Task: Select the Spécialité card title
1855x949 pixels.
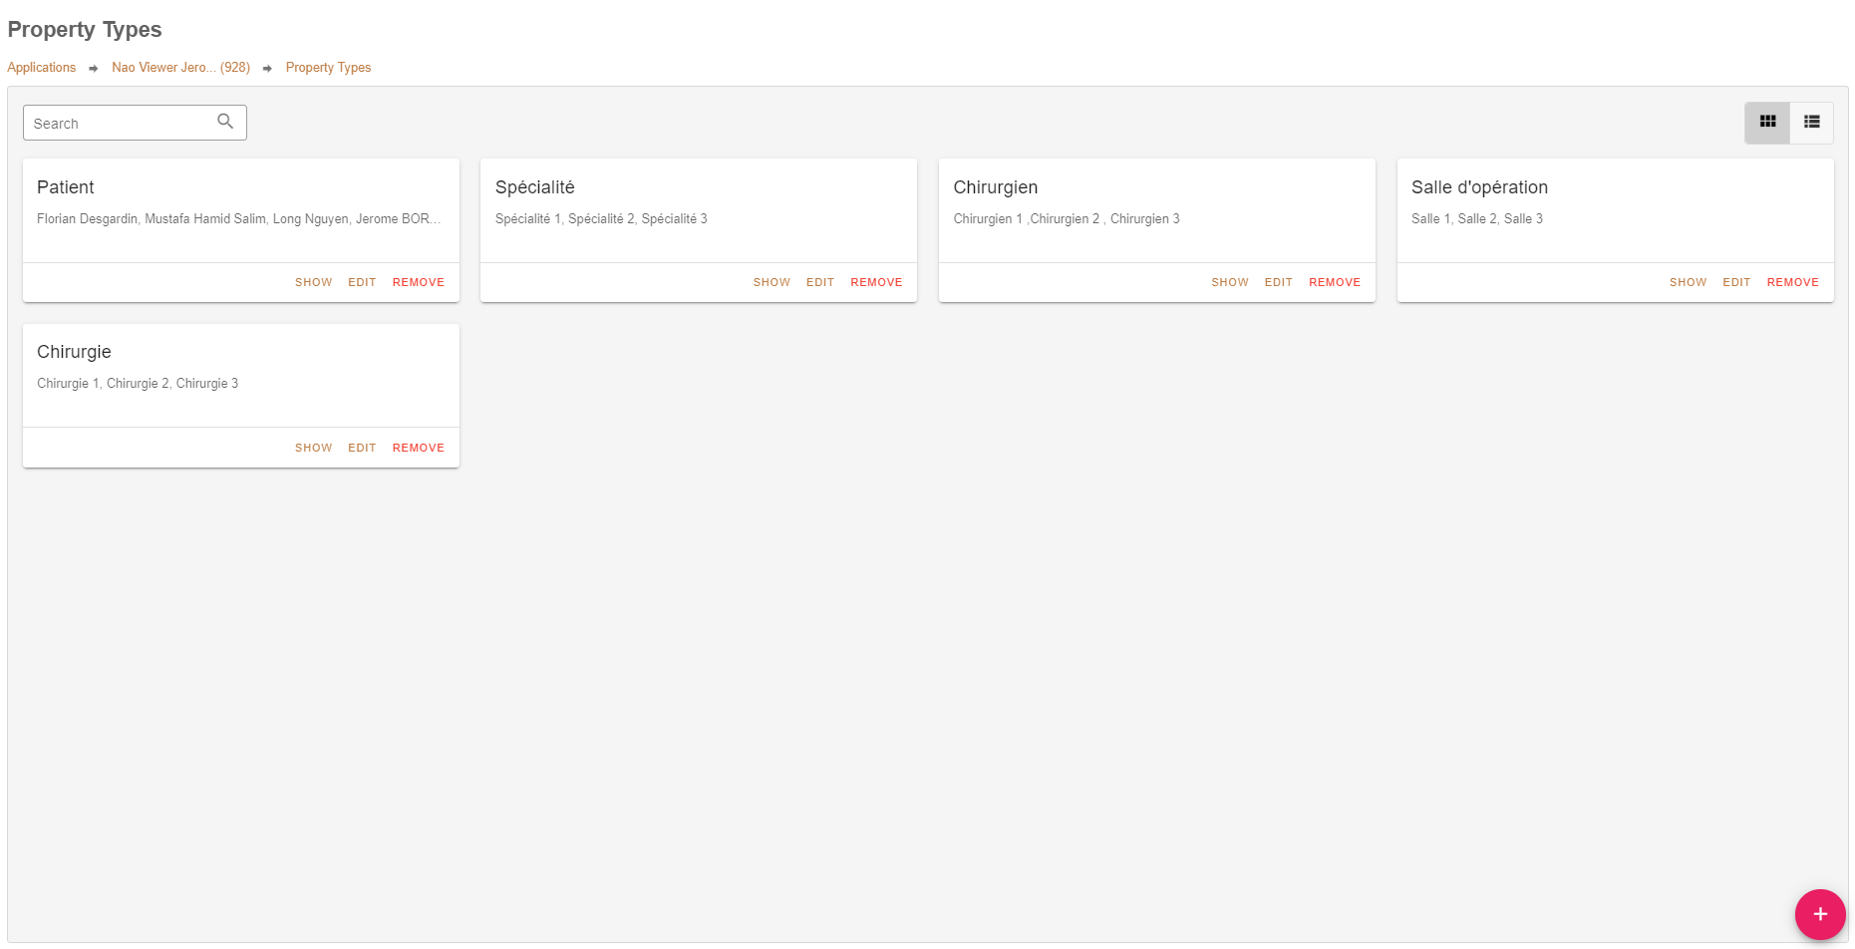Action: pos(535,187)
